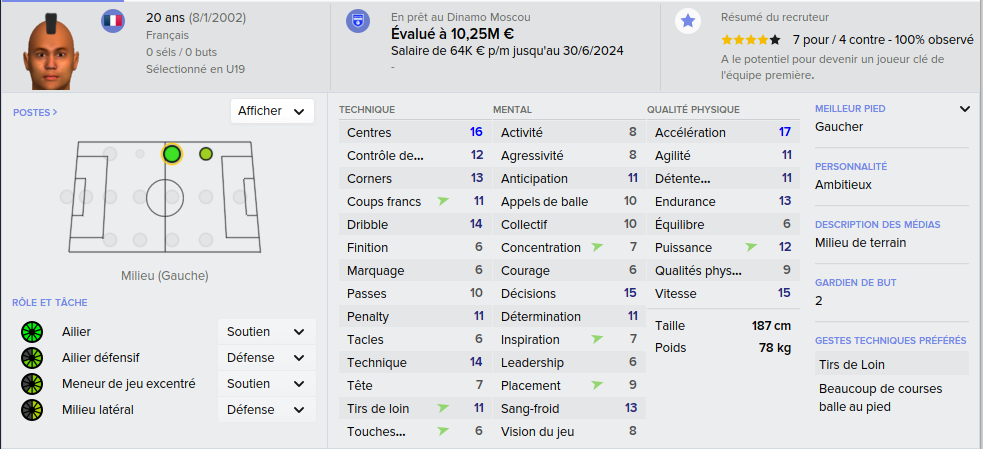Open the Afficher dropdown
This screenshot has height=449, width=983.
[x=272, y=111]
